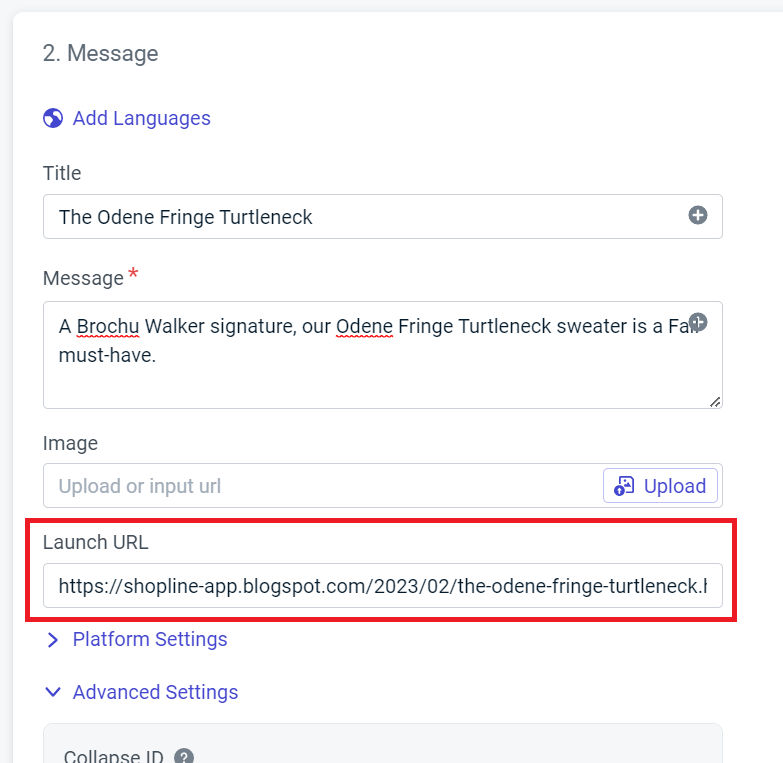The image size is (783, 763).
Task: Click the globe icon beside Add Languages
Action: [53, 119]
